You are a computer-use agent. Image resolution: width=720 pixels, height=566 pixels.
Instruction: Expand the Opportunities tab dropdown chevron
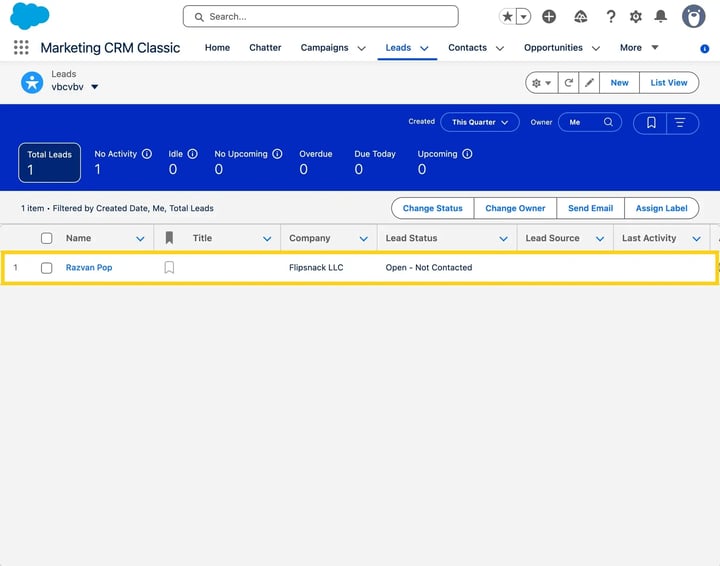coord(596,48)
